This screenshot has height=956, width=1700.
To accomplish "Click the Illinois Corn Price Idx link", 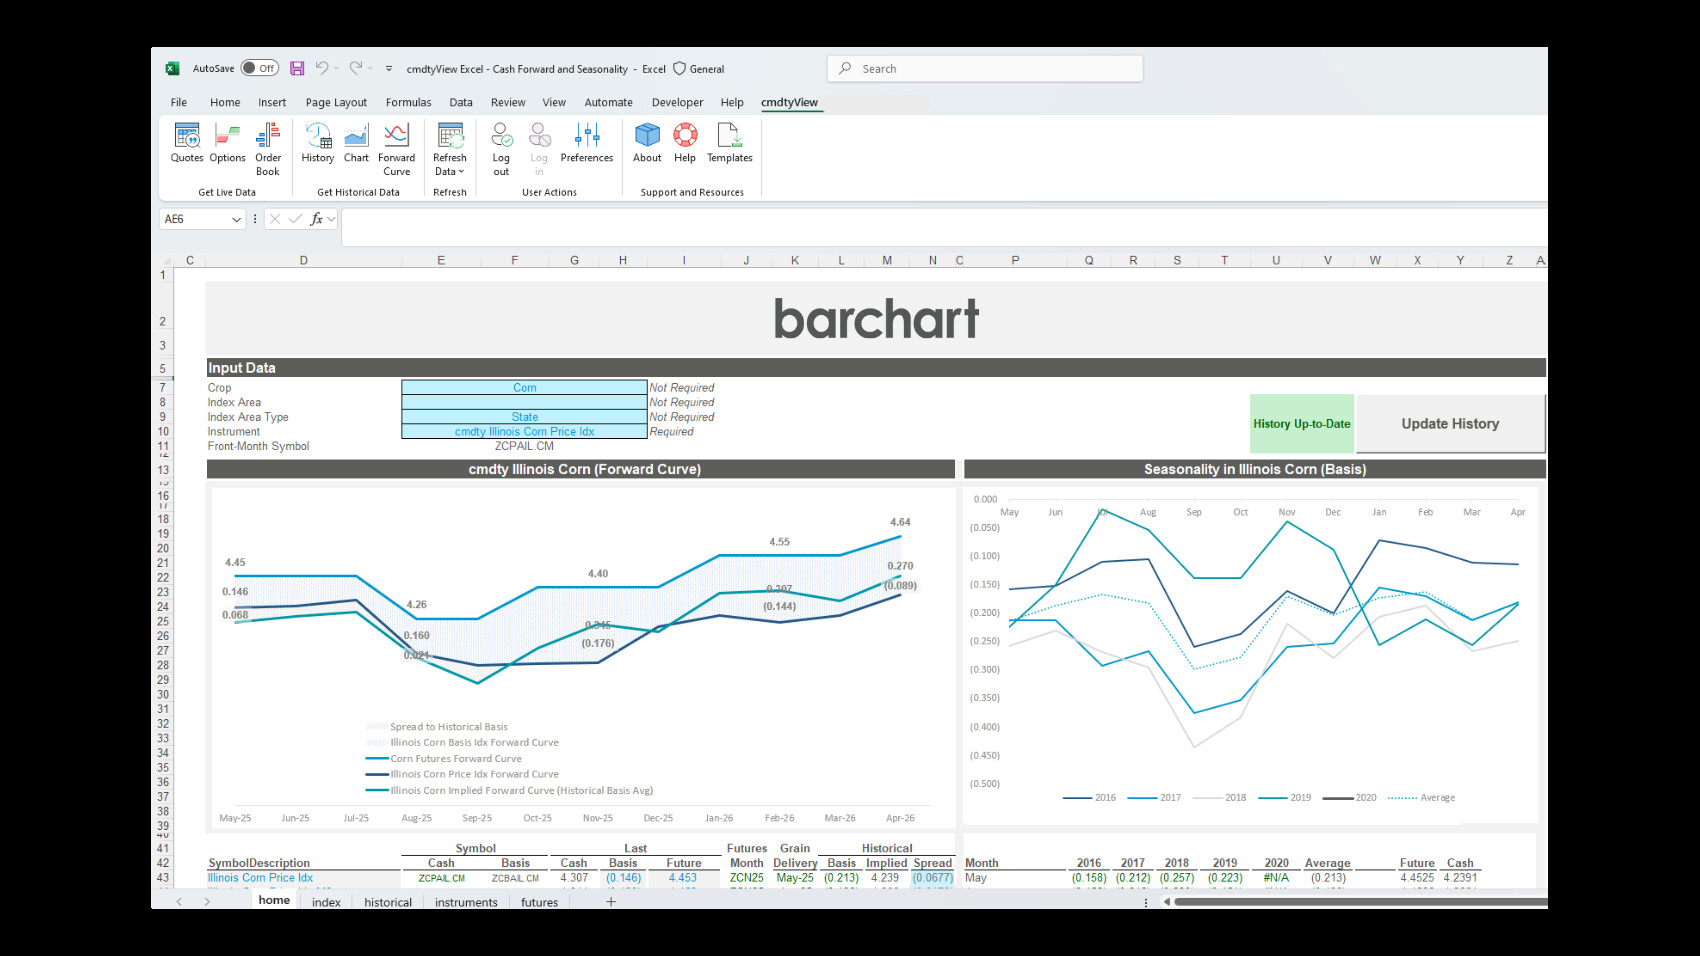I will 260,878.
